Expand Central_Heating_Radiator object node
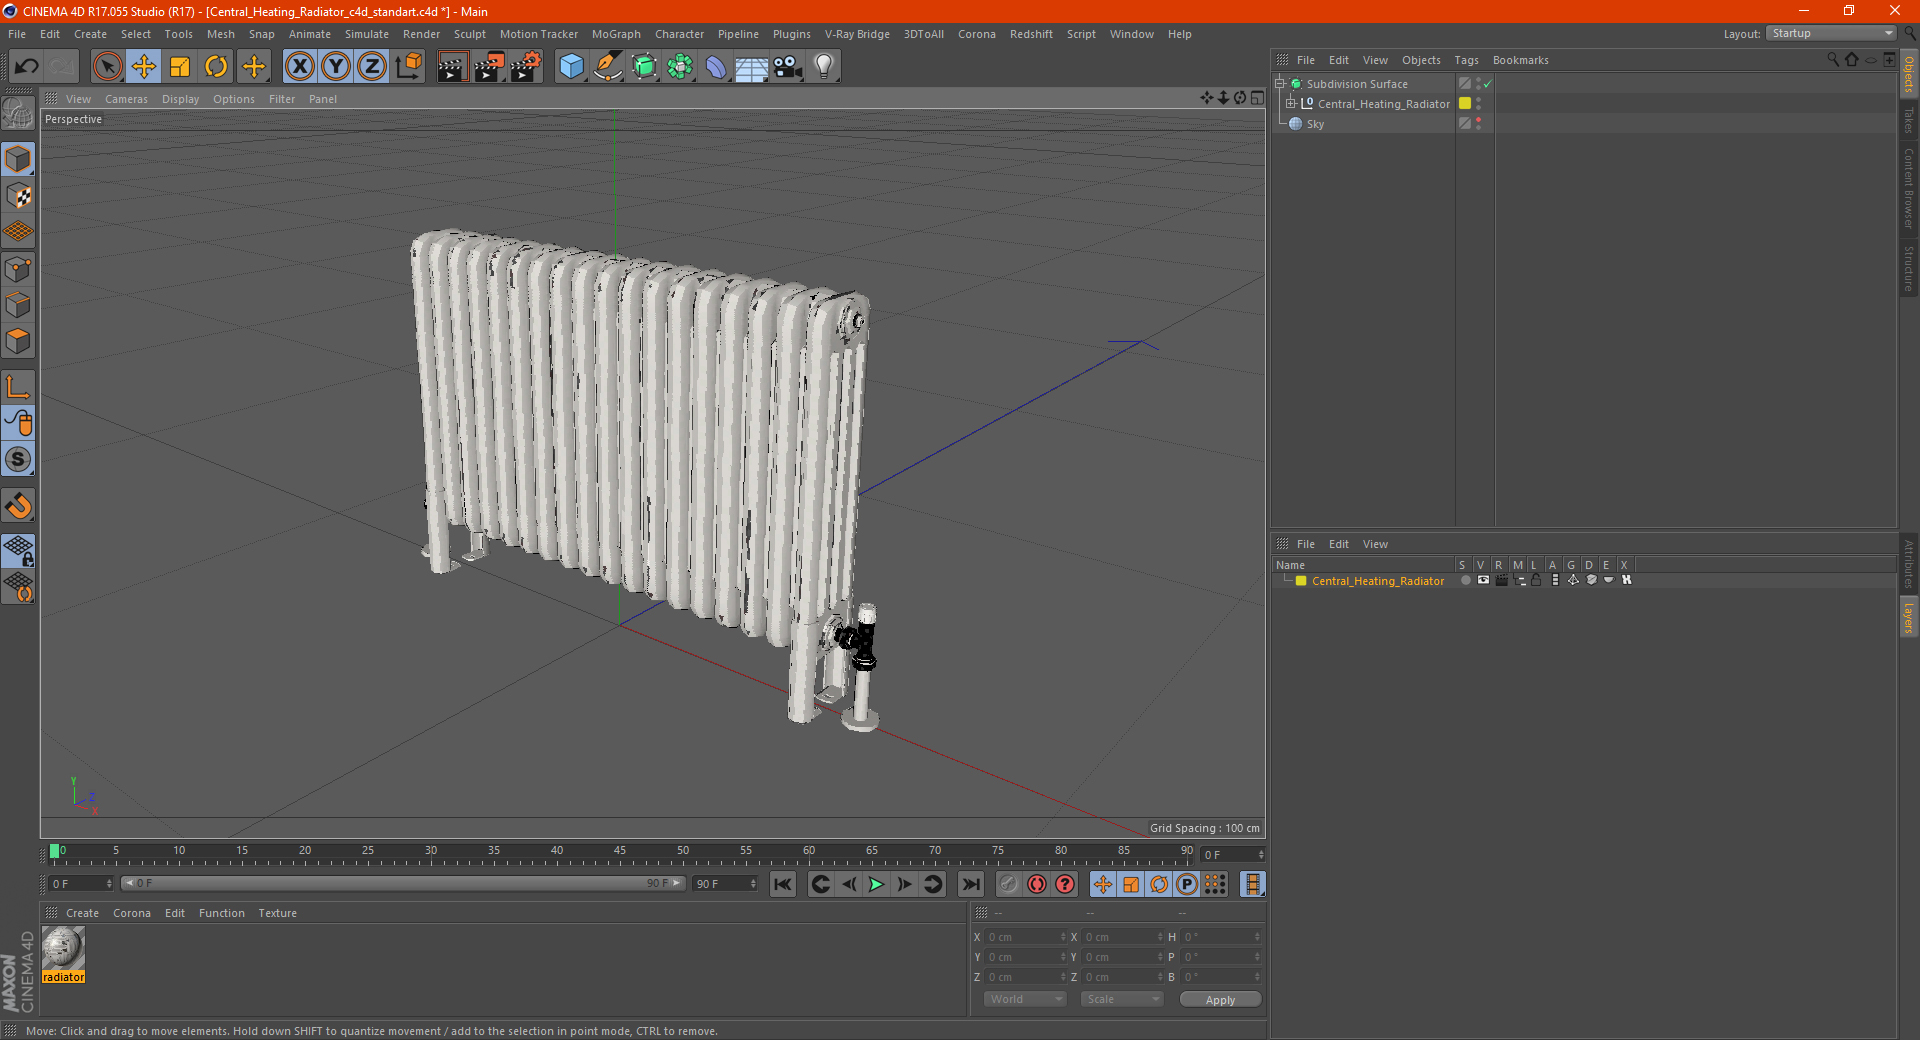The height and width of the screenshot is (1040, 1920). click(x=1291, y=103)
